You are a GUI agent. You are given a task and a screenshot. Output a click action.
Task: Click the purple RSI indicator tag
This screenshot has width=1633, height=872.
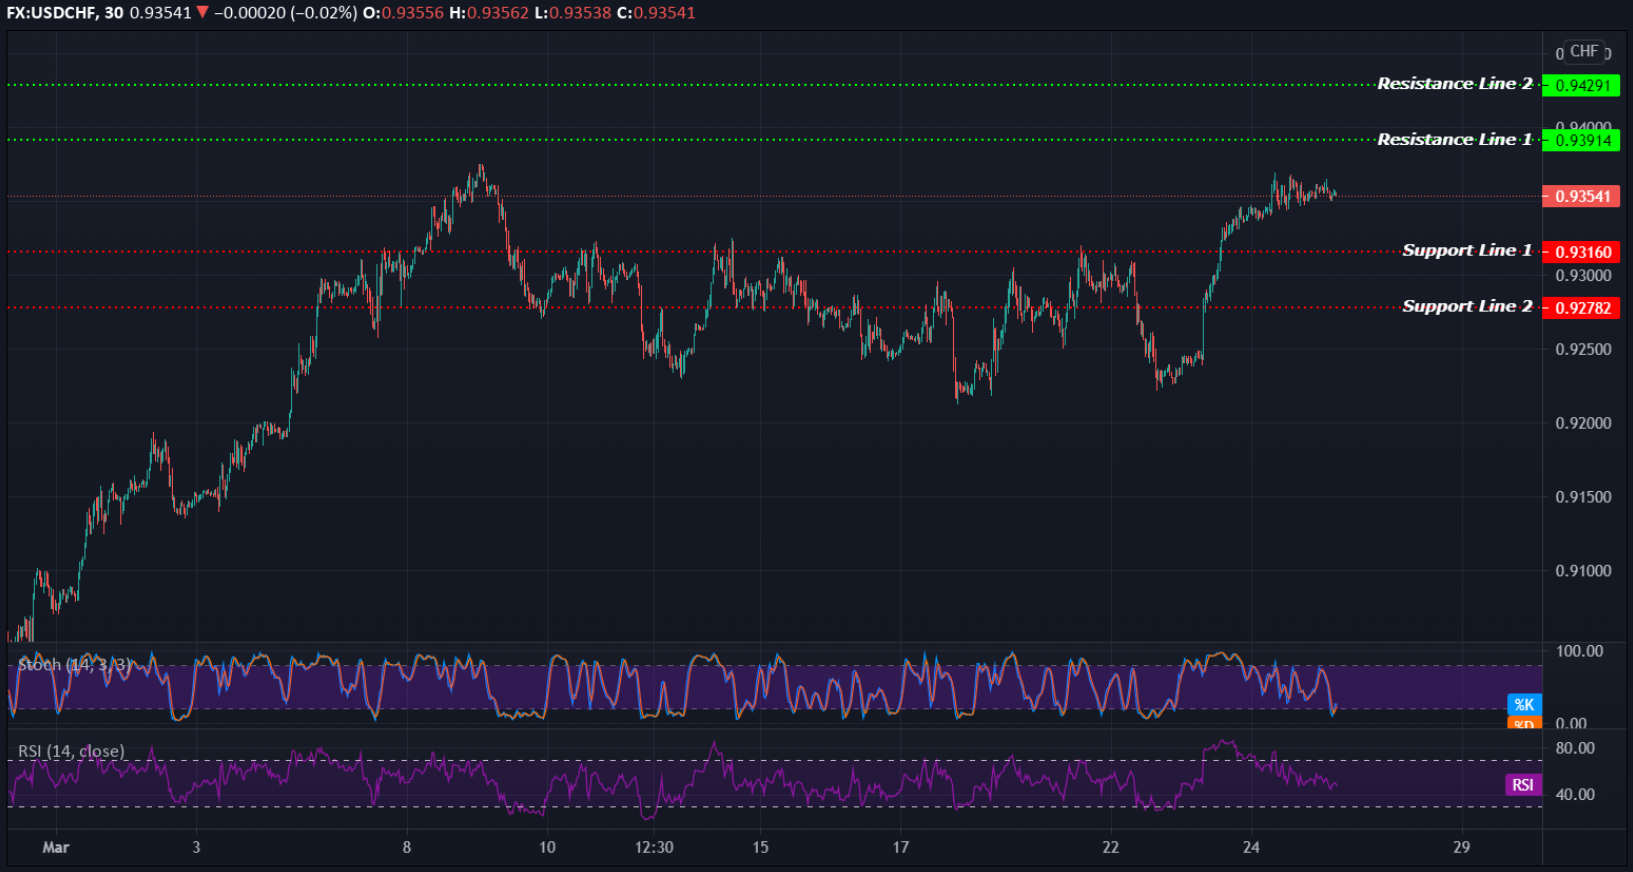coord(1523,785)
